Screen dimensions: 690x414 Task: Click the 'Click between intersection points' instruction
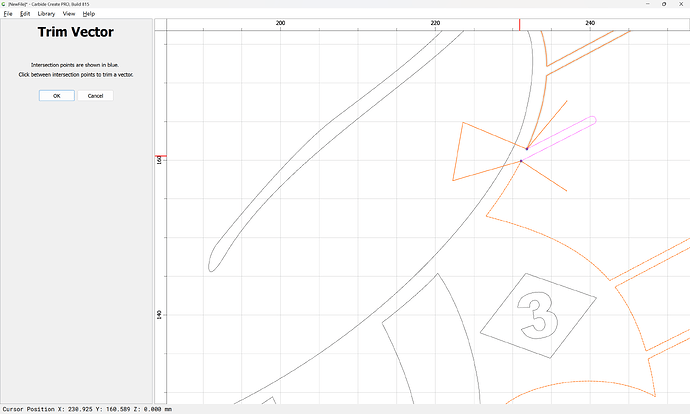click(76, 75)
